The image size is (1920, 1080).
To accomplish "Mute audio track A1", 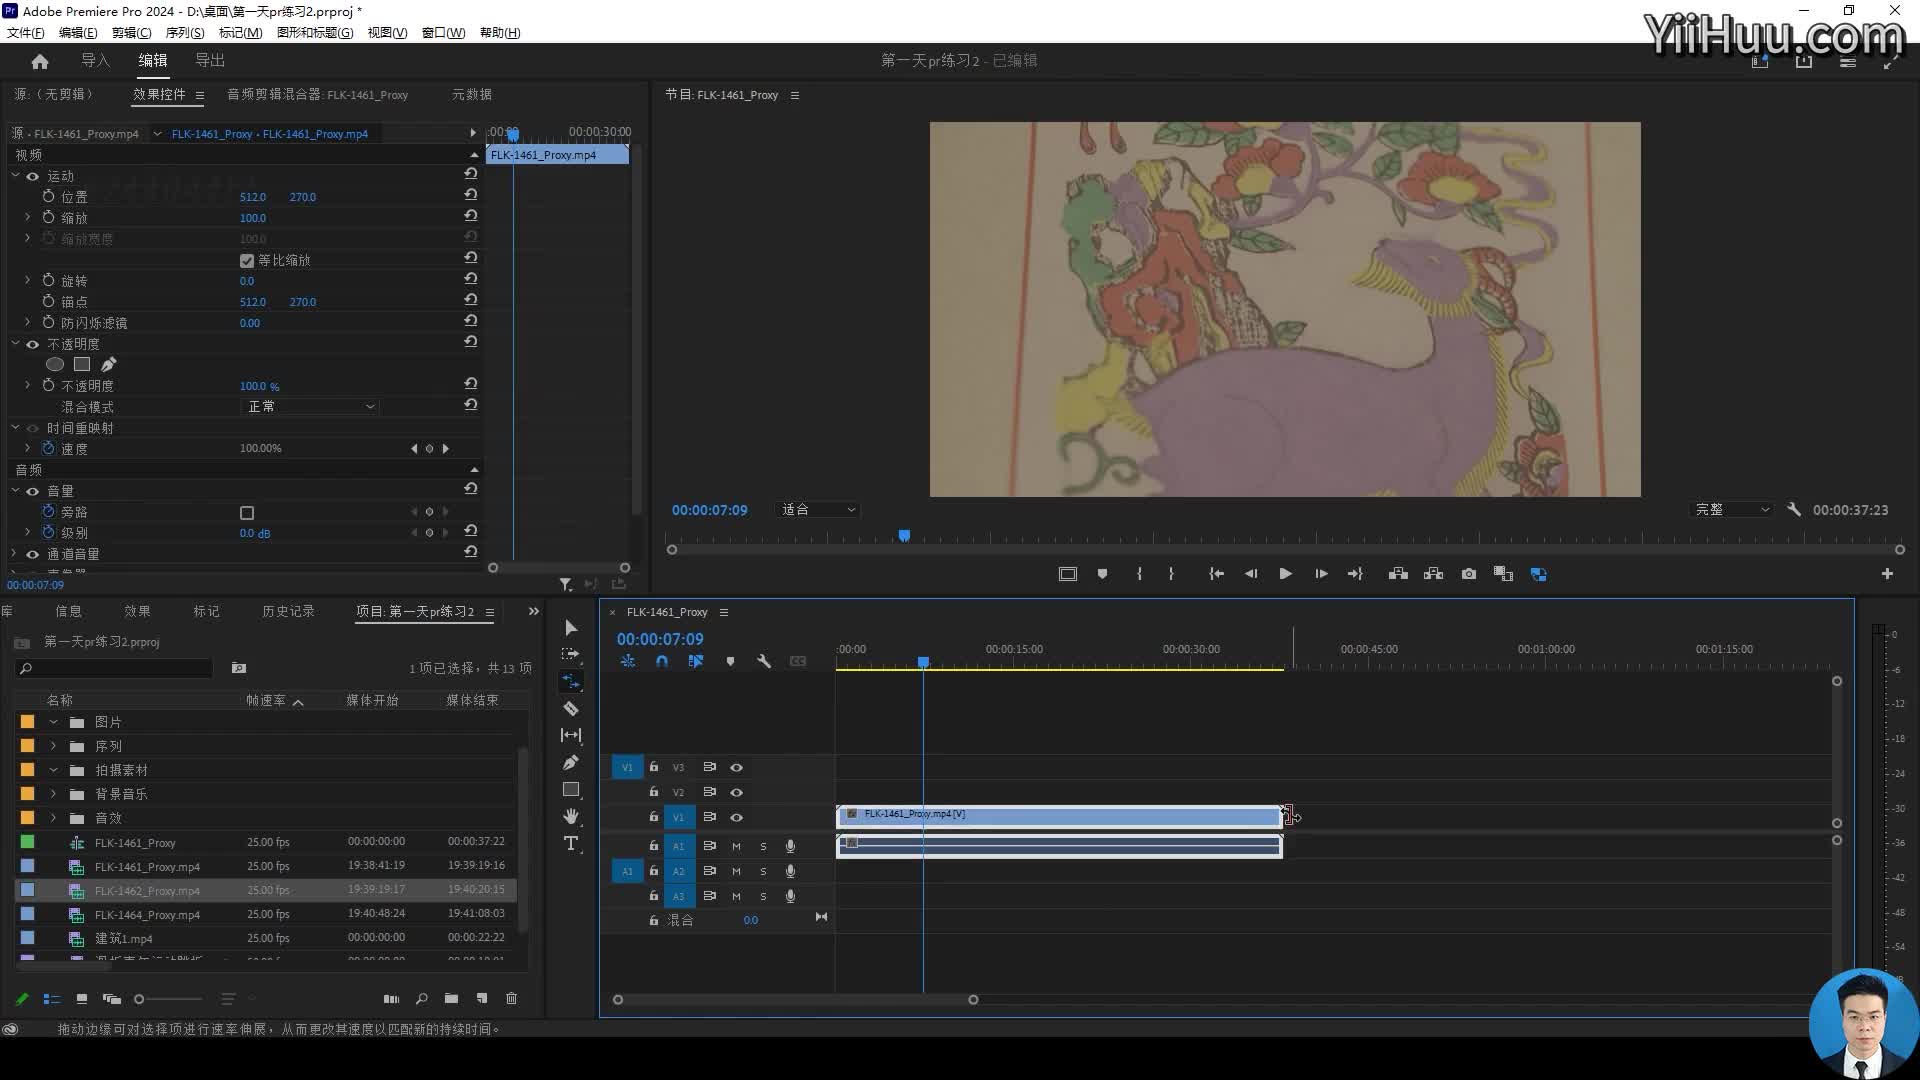I will pyautogui.click(x=736, y=846).
